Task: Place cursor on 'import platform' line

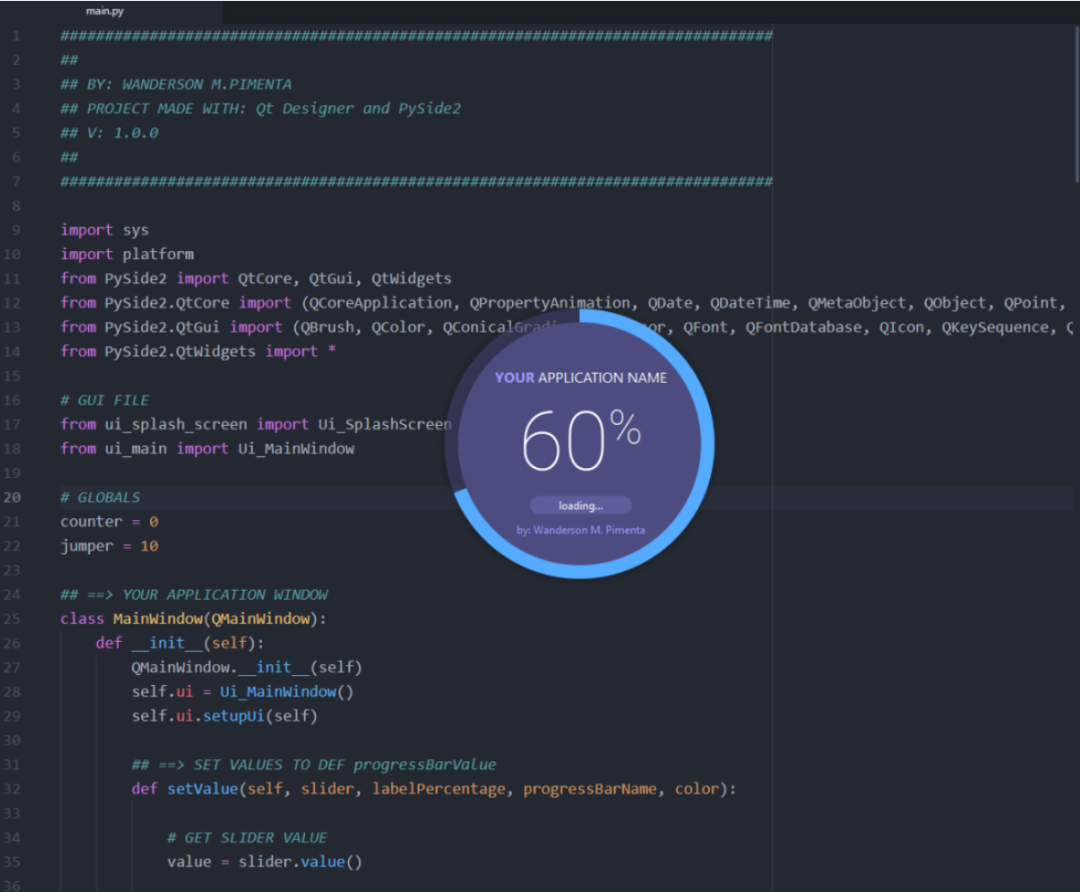Action: tap(127, 254)
